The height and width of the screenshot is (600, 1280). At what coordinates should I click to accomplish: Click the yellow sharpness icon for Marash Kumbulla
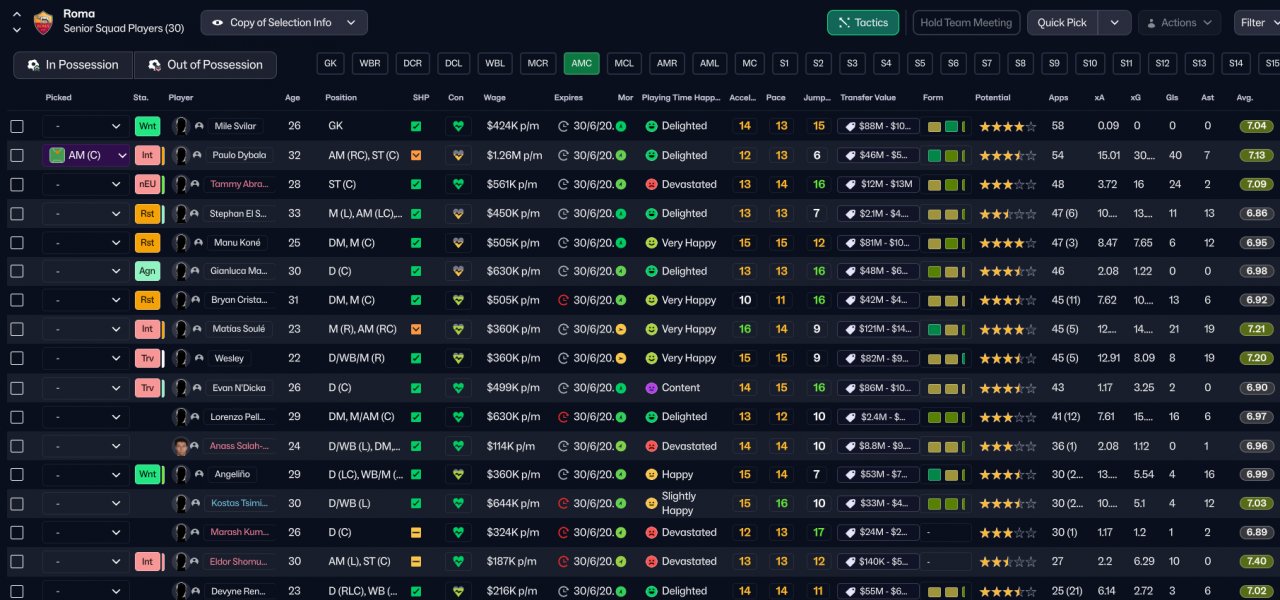pos(416,533)
